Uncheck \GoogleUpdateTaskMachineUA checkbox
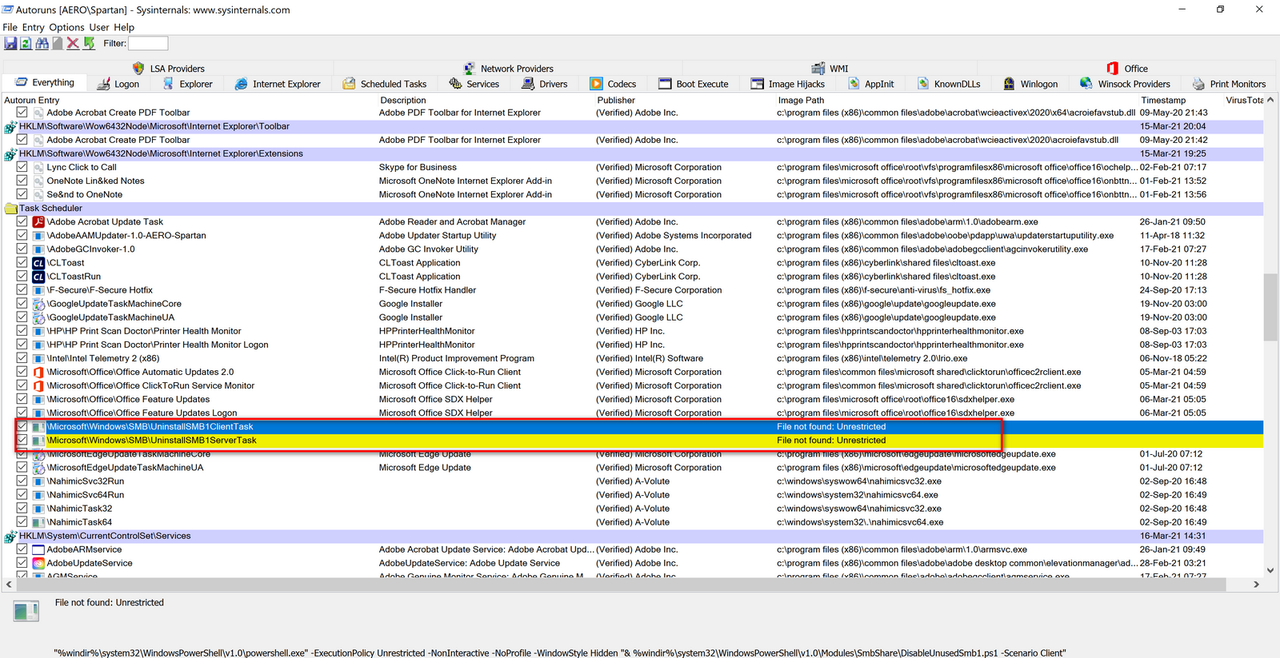 (22, 317)
